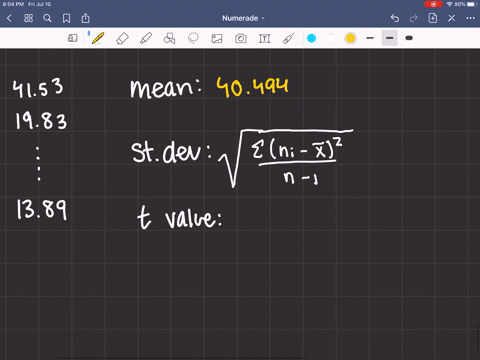Tap the handwritten number 13.89
Image resolution: width=480 pixels, height=360 pixels.
point(42,209)
